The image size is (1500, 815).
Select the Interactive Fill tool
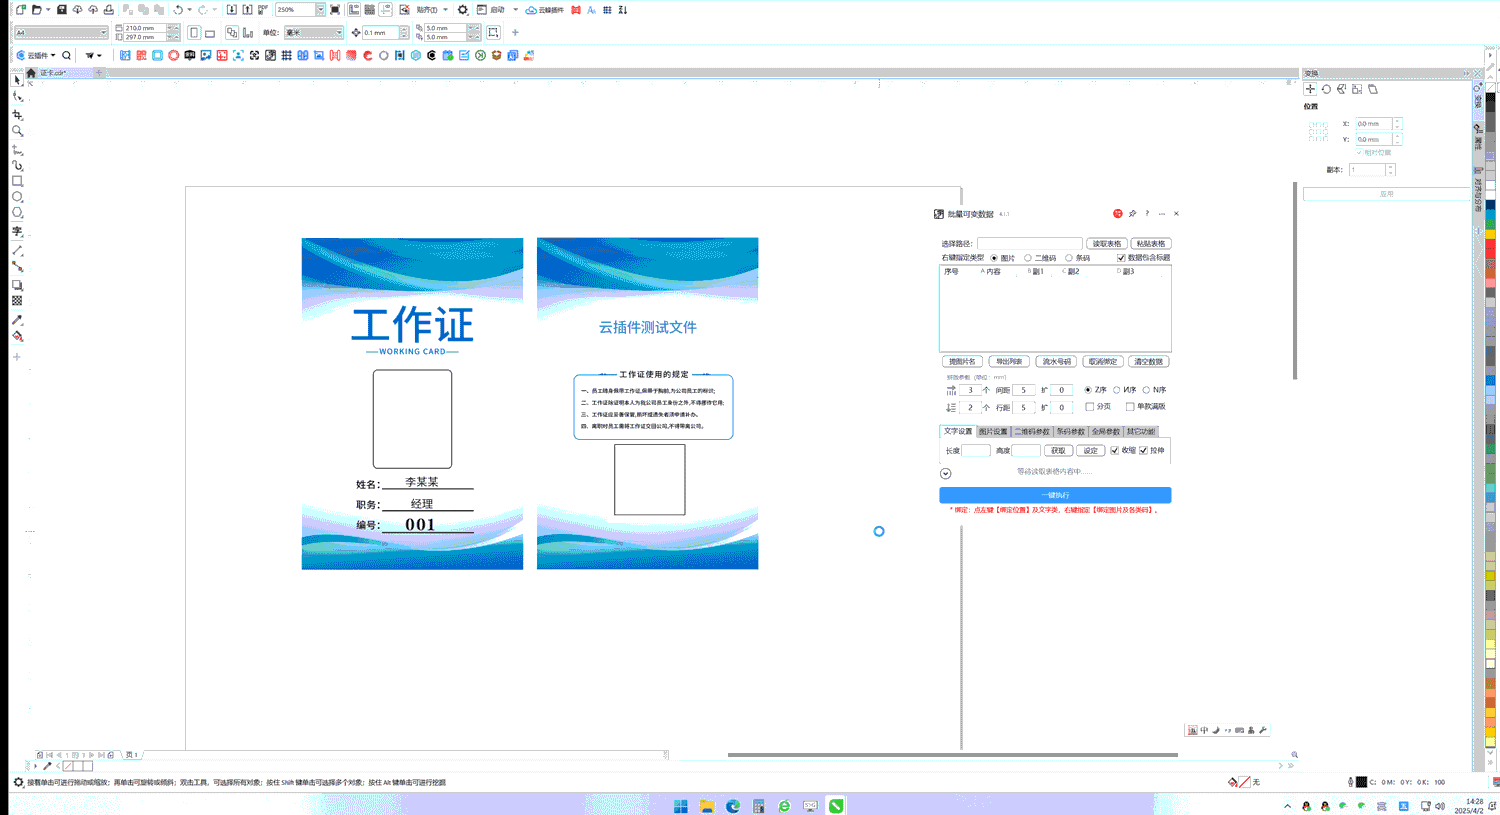(x=17, y=337)
